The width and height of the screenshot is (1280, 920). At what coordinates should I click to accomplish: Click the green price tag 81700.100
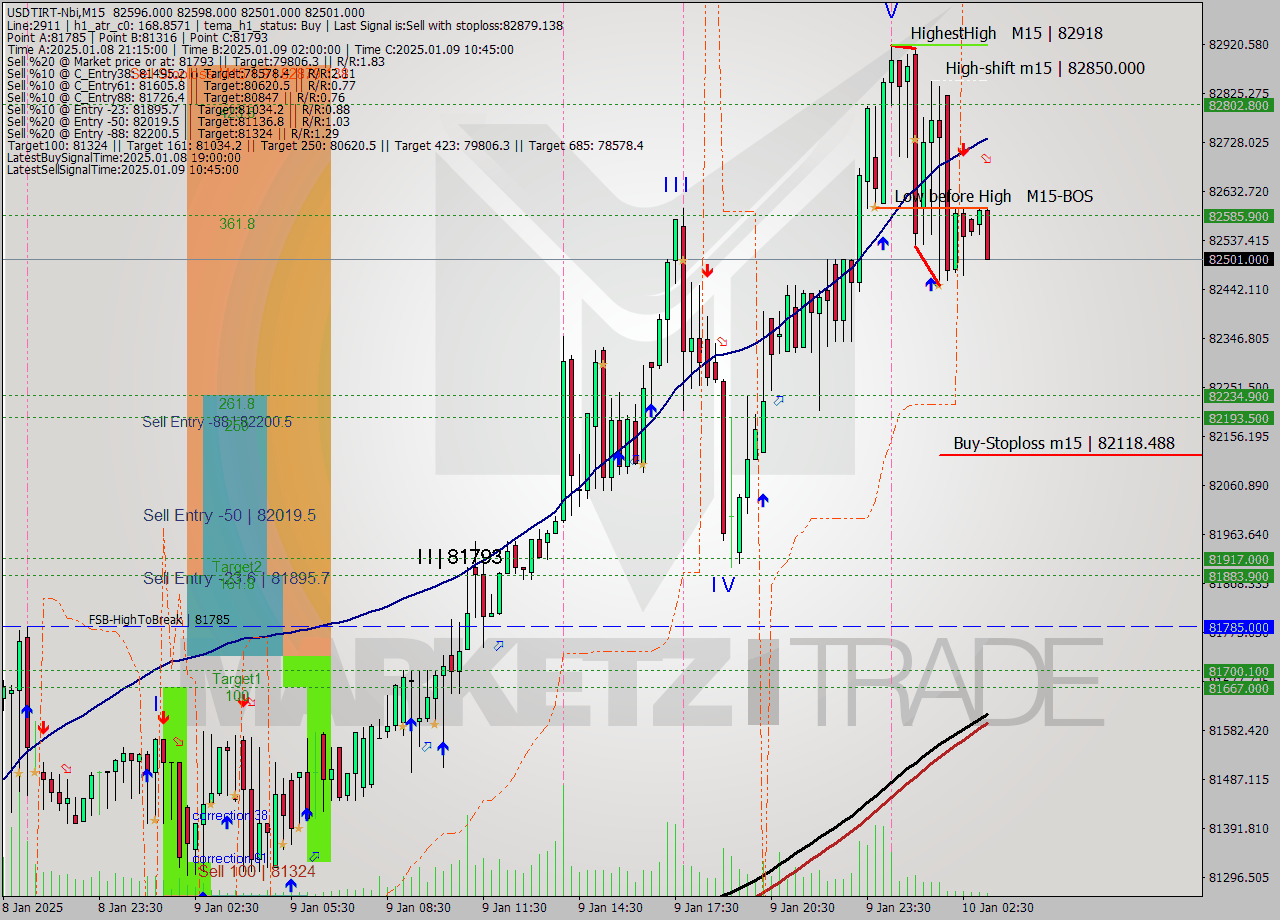click(x=1240, y=671)
